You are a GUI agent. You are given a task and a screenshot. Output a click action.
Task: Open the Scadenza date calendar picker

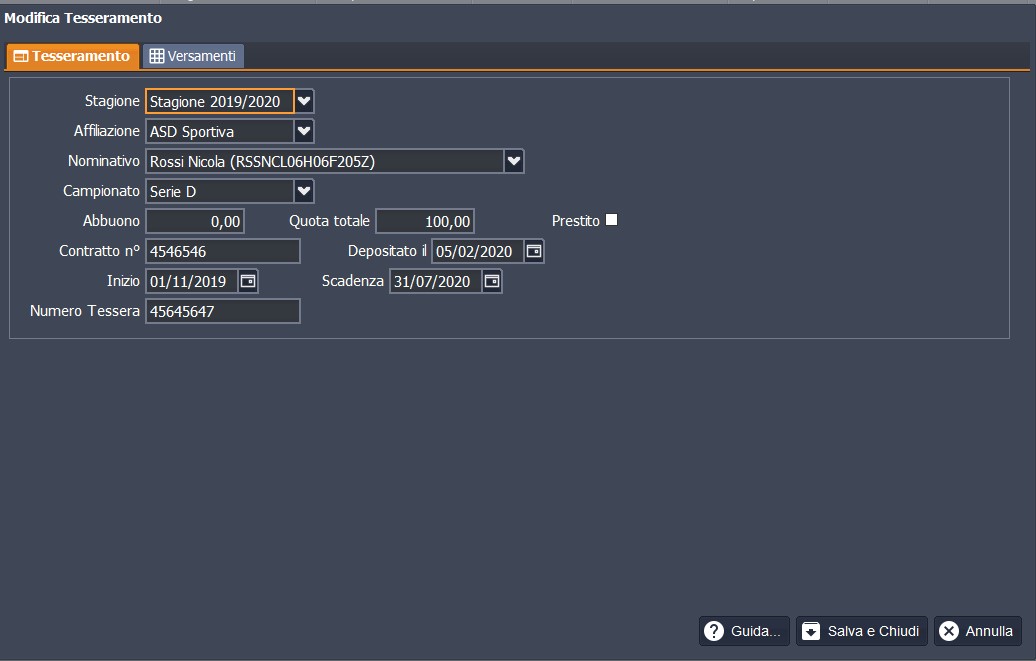pyautogui.click(x=492, y=282)
